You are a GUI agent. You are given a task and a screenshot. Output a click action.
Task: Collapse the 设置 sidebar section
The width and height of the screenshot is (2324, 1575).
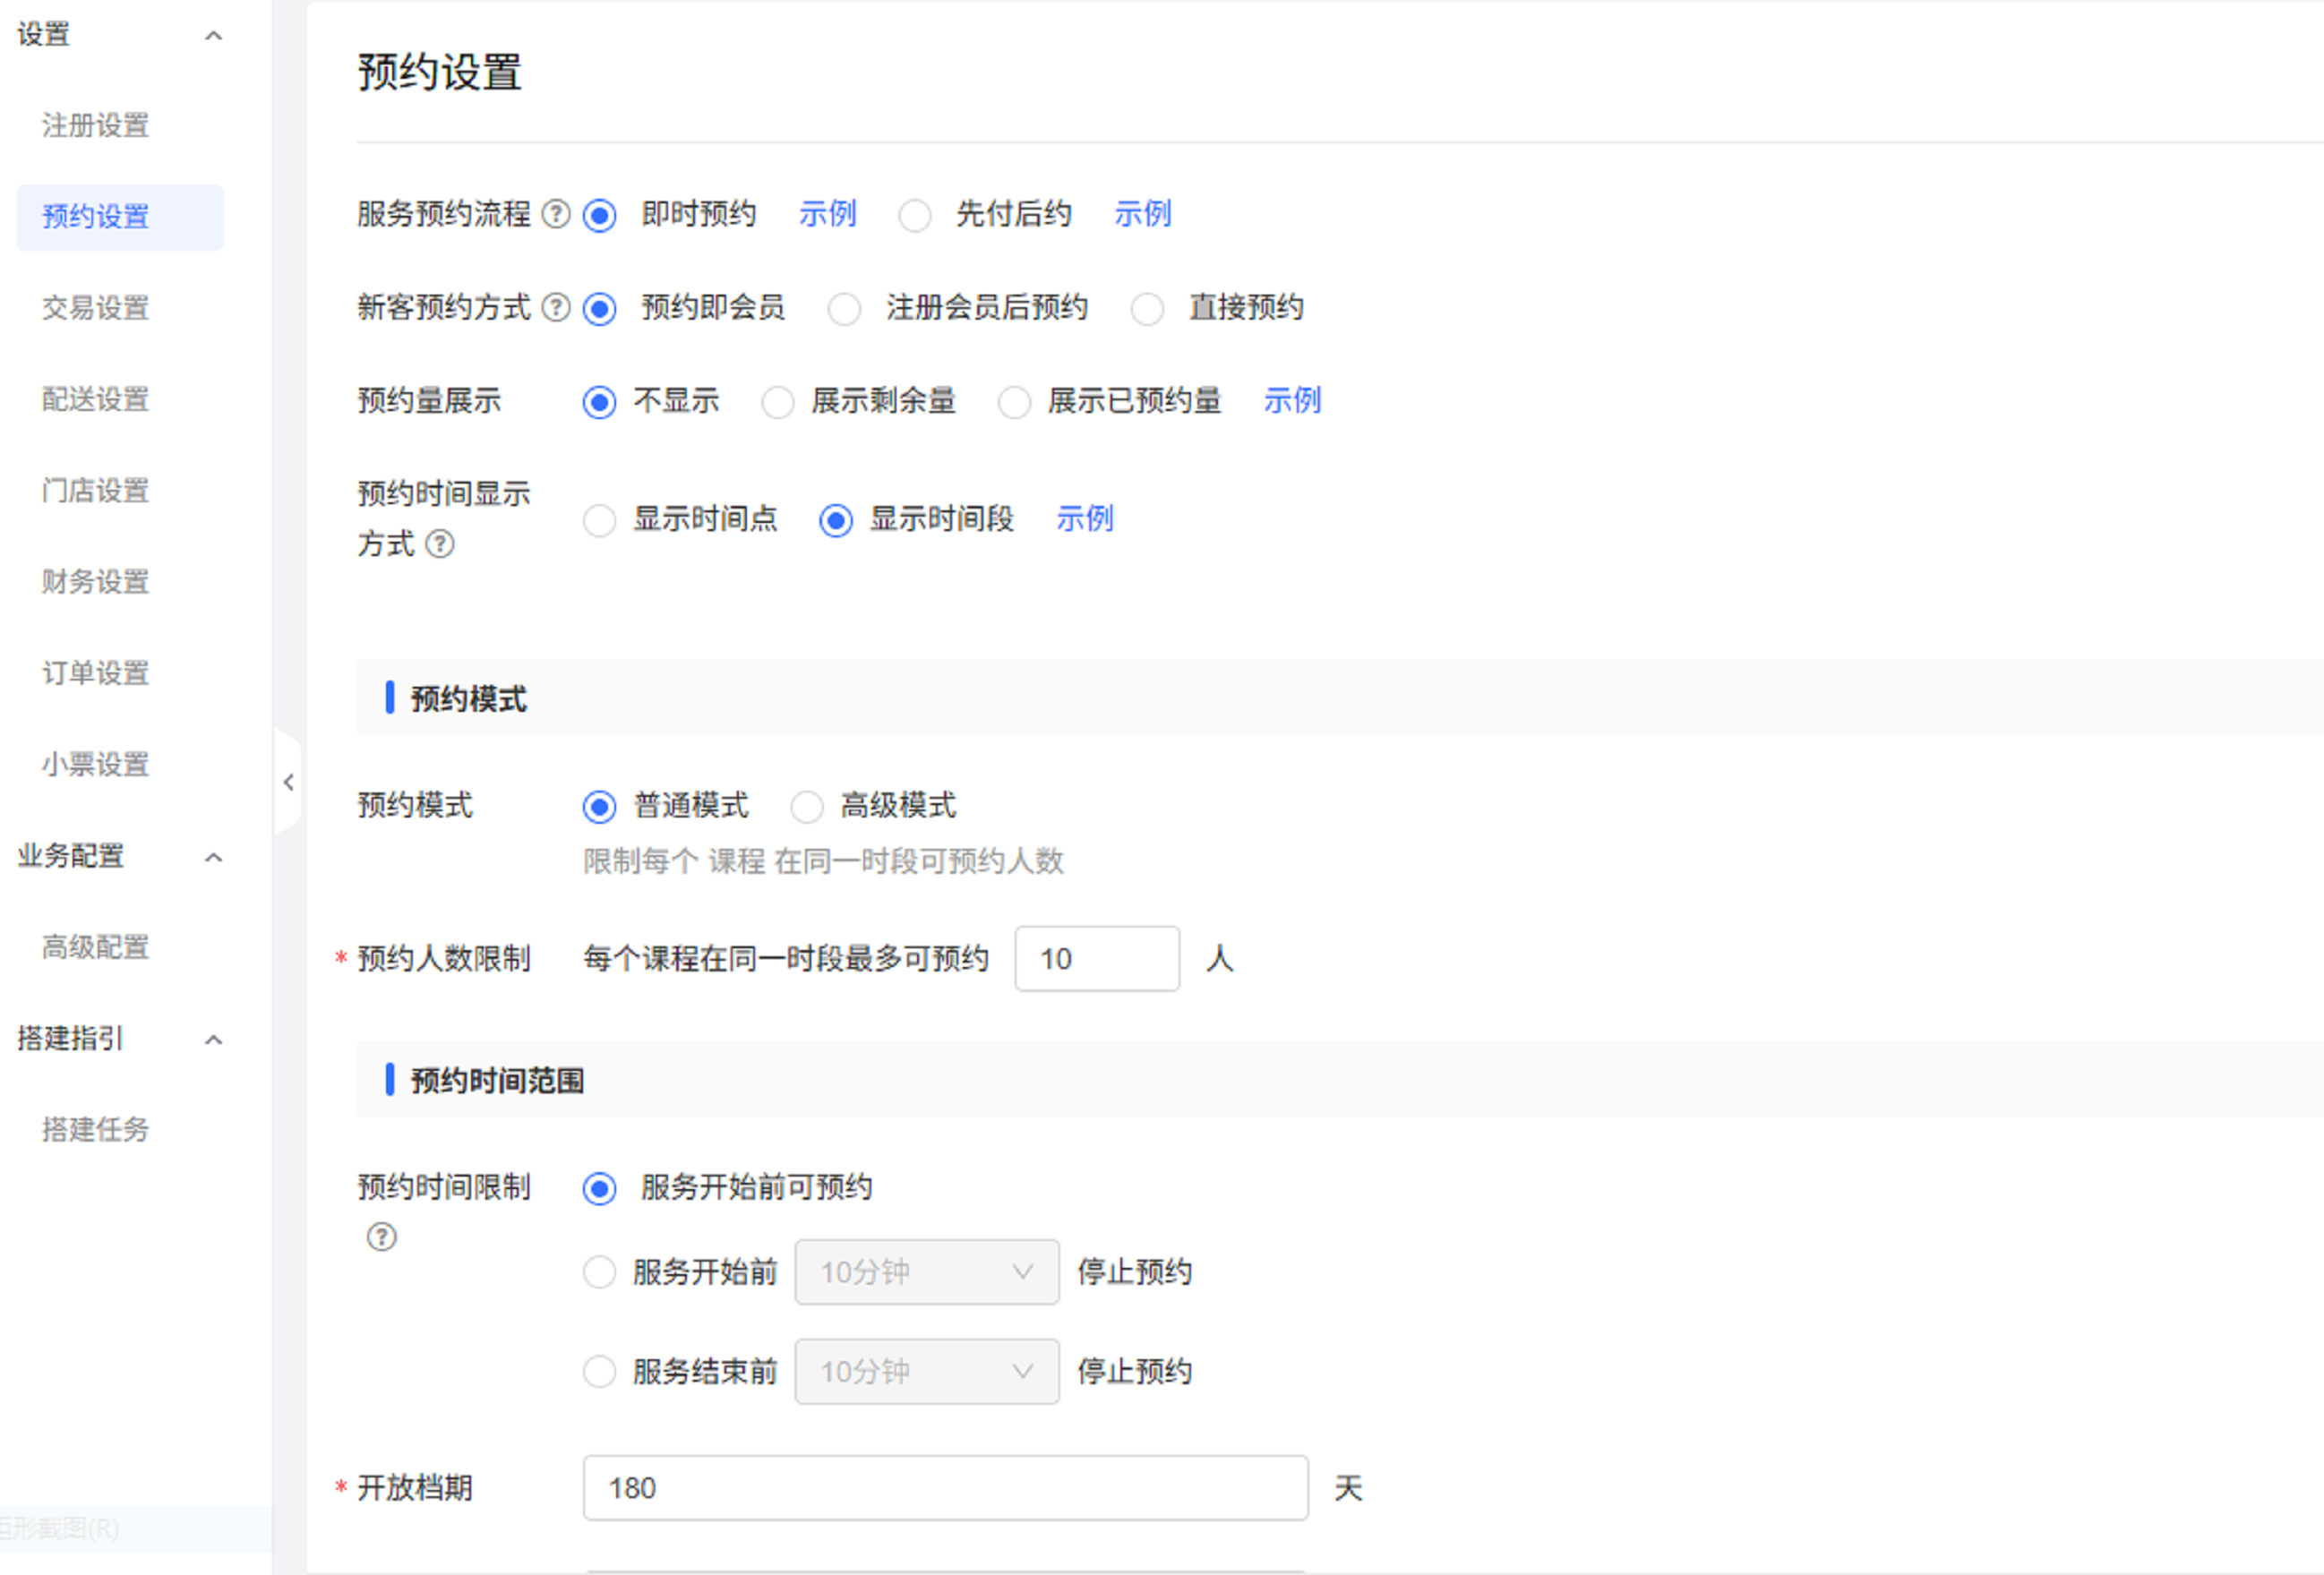click(x=213, y=36)
